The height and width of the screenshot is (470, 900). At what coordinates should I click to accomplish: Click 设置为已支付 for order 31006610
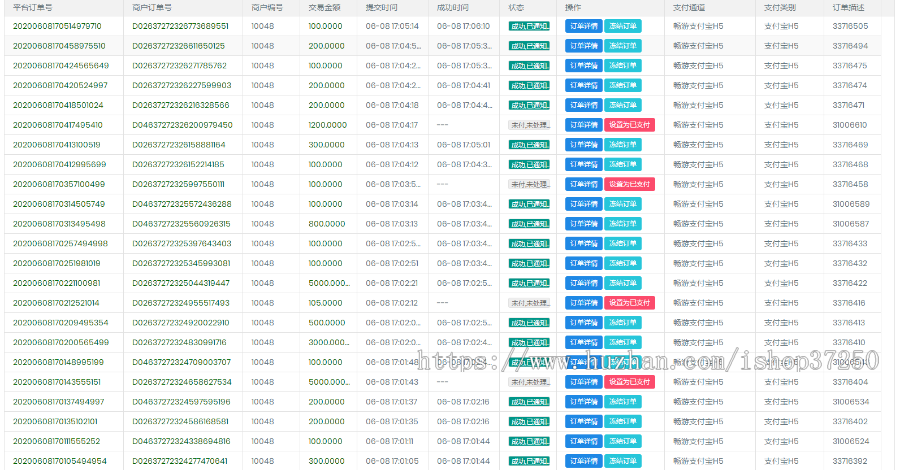click(x=629, y=125)
